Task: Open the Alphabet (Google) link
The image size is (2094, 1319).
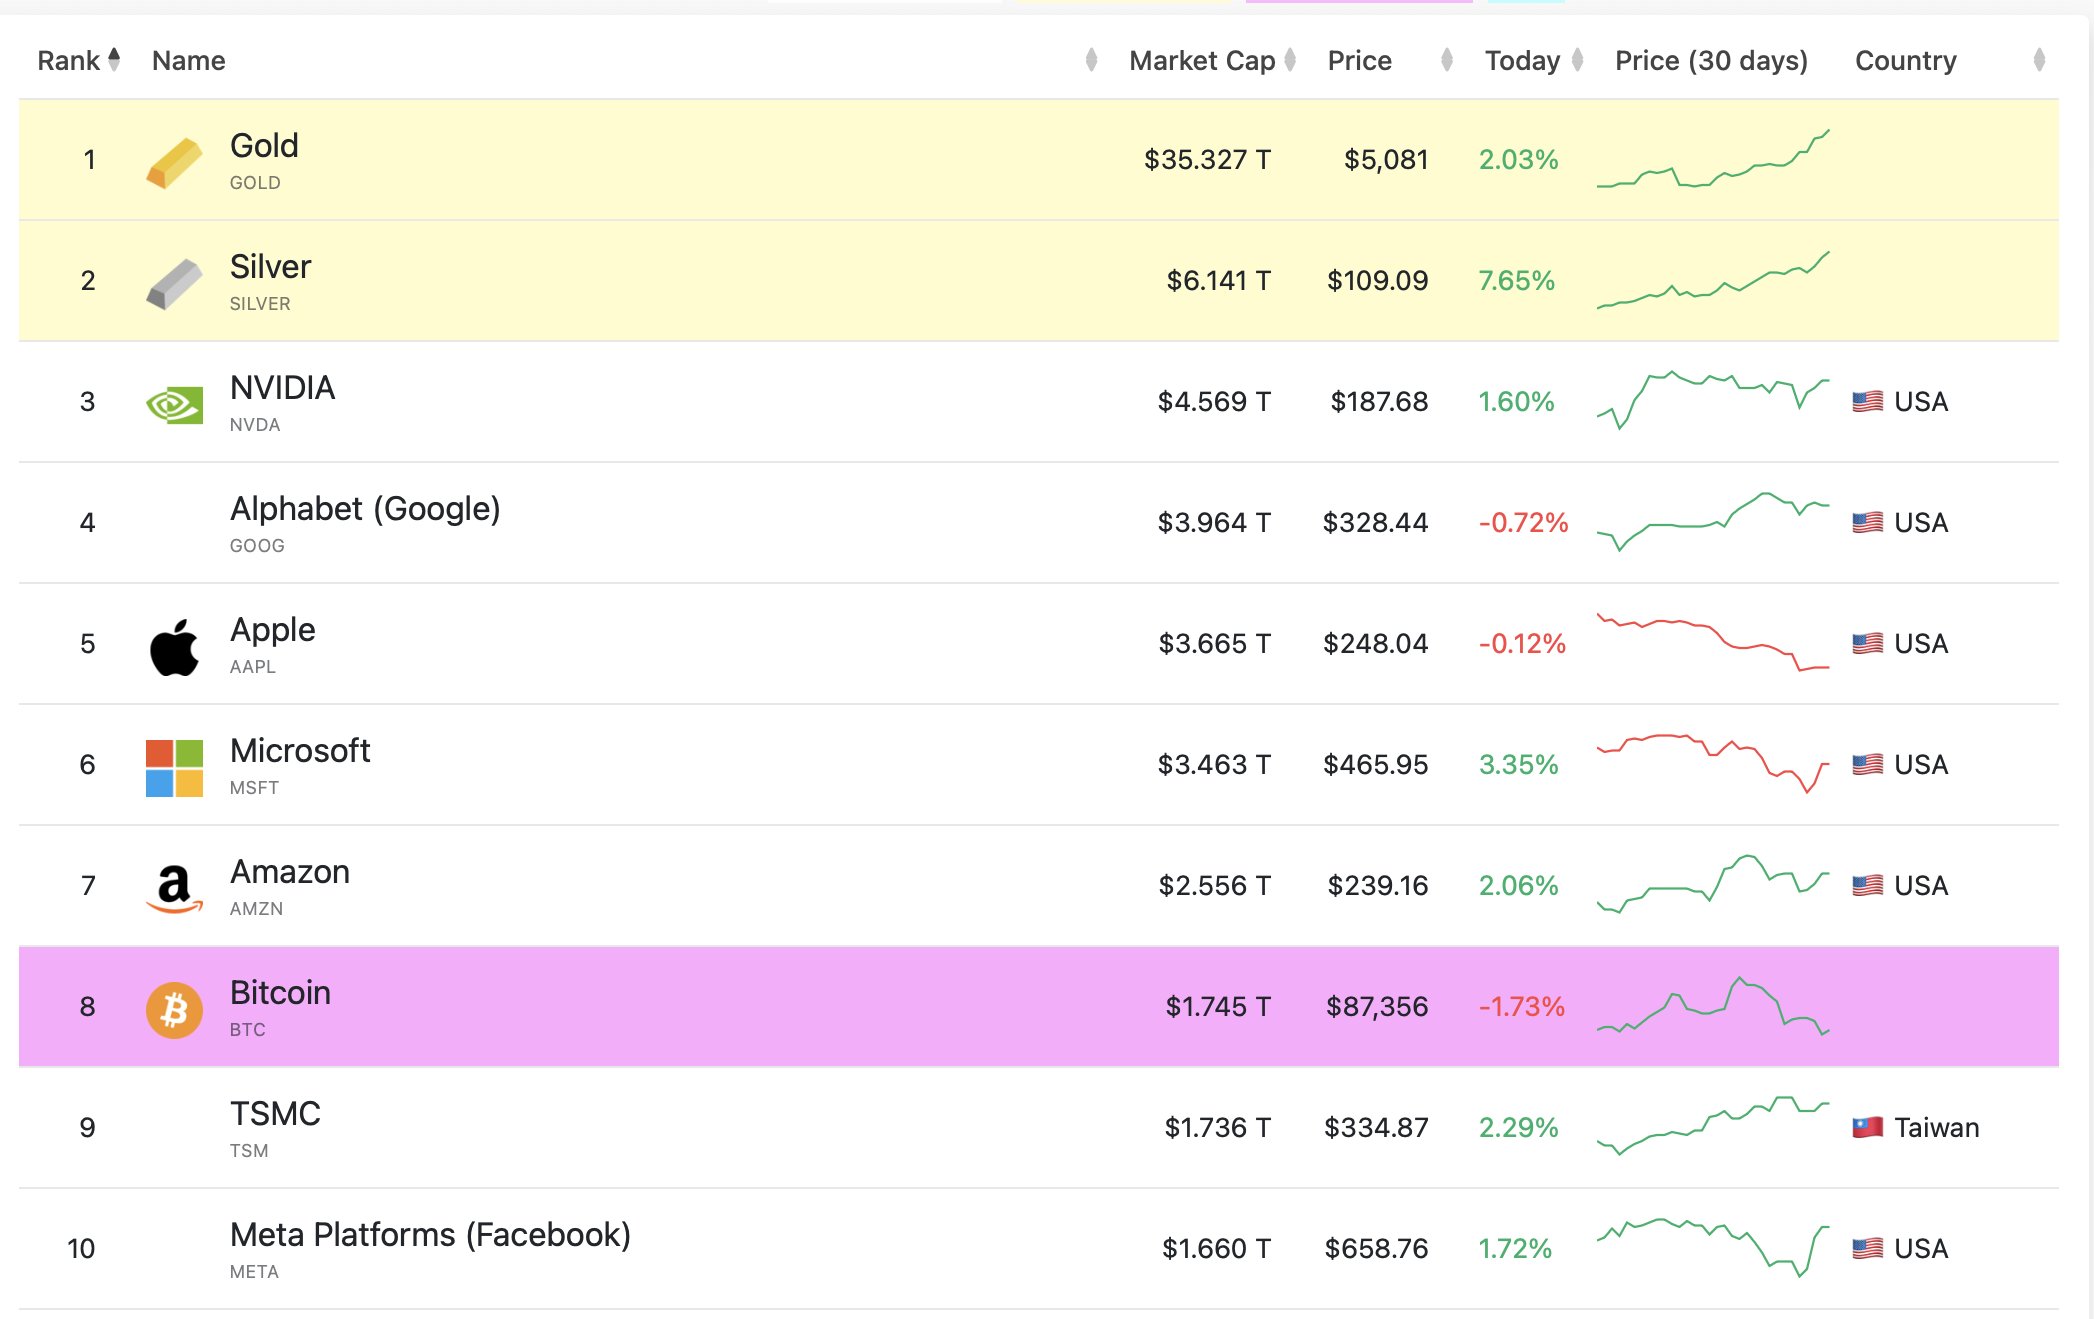Action: [x=364, y=509]
